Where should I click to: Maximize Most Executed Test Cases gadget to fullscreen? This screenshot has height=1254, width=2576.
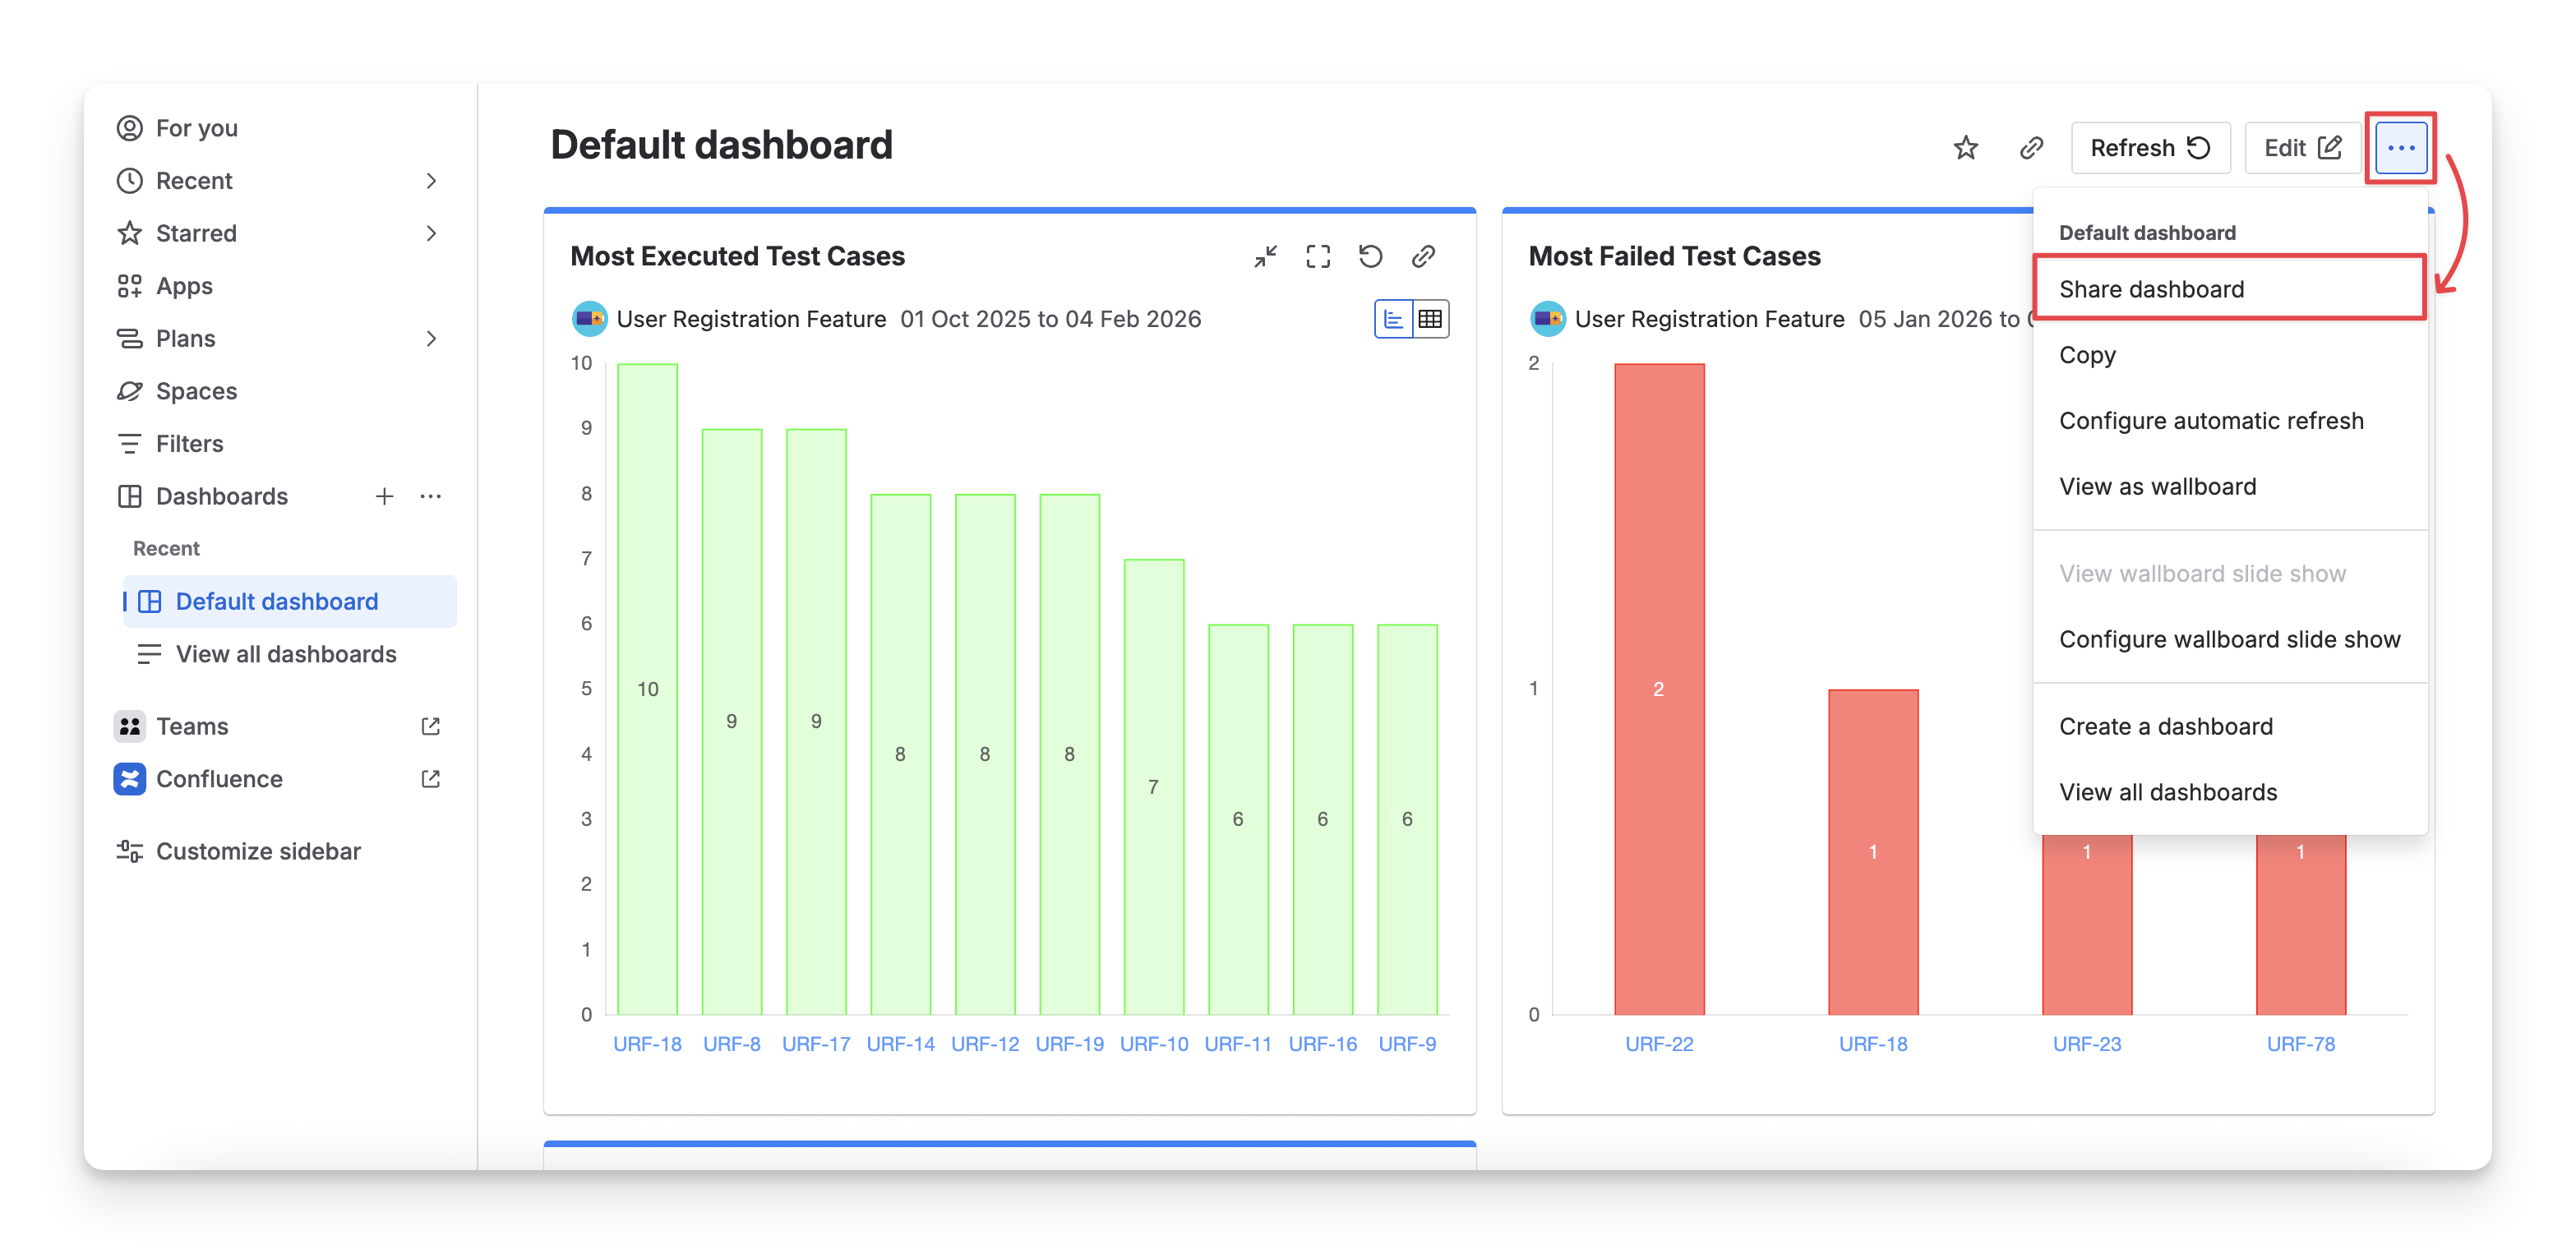(x=1318, y=257)
